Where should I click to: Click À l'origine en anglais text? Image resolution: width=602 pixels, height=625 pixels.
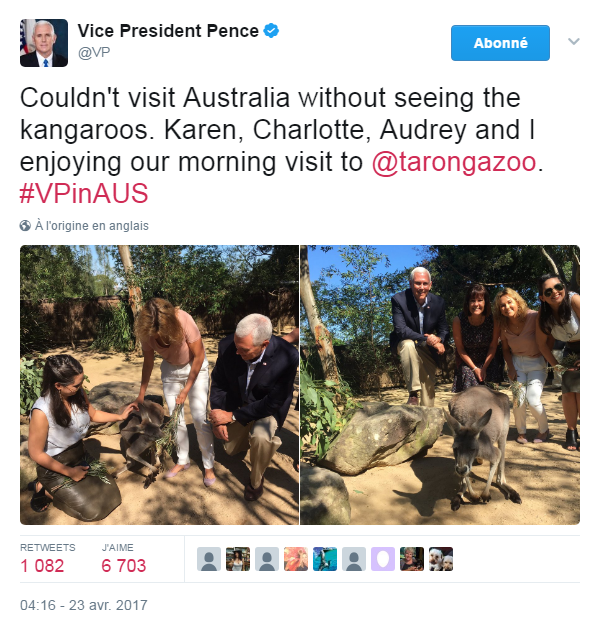[92, 226]
